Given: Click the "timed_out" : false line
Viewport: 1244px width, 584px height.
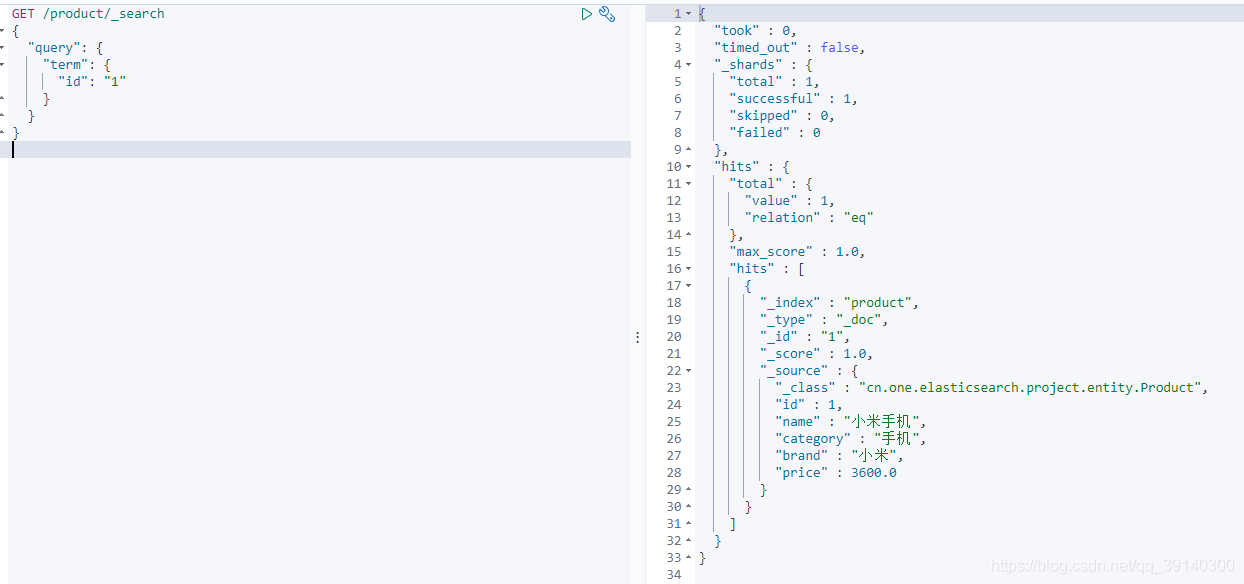Looking at the screenshot, I should [x=789, y=48].
